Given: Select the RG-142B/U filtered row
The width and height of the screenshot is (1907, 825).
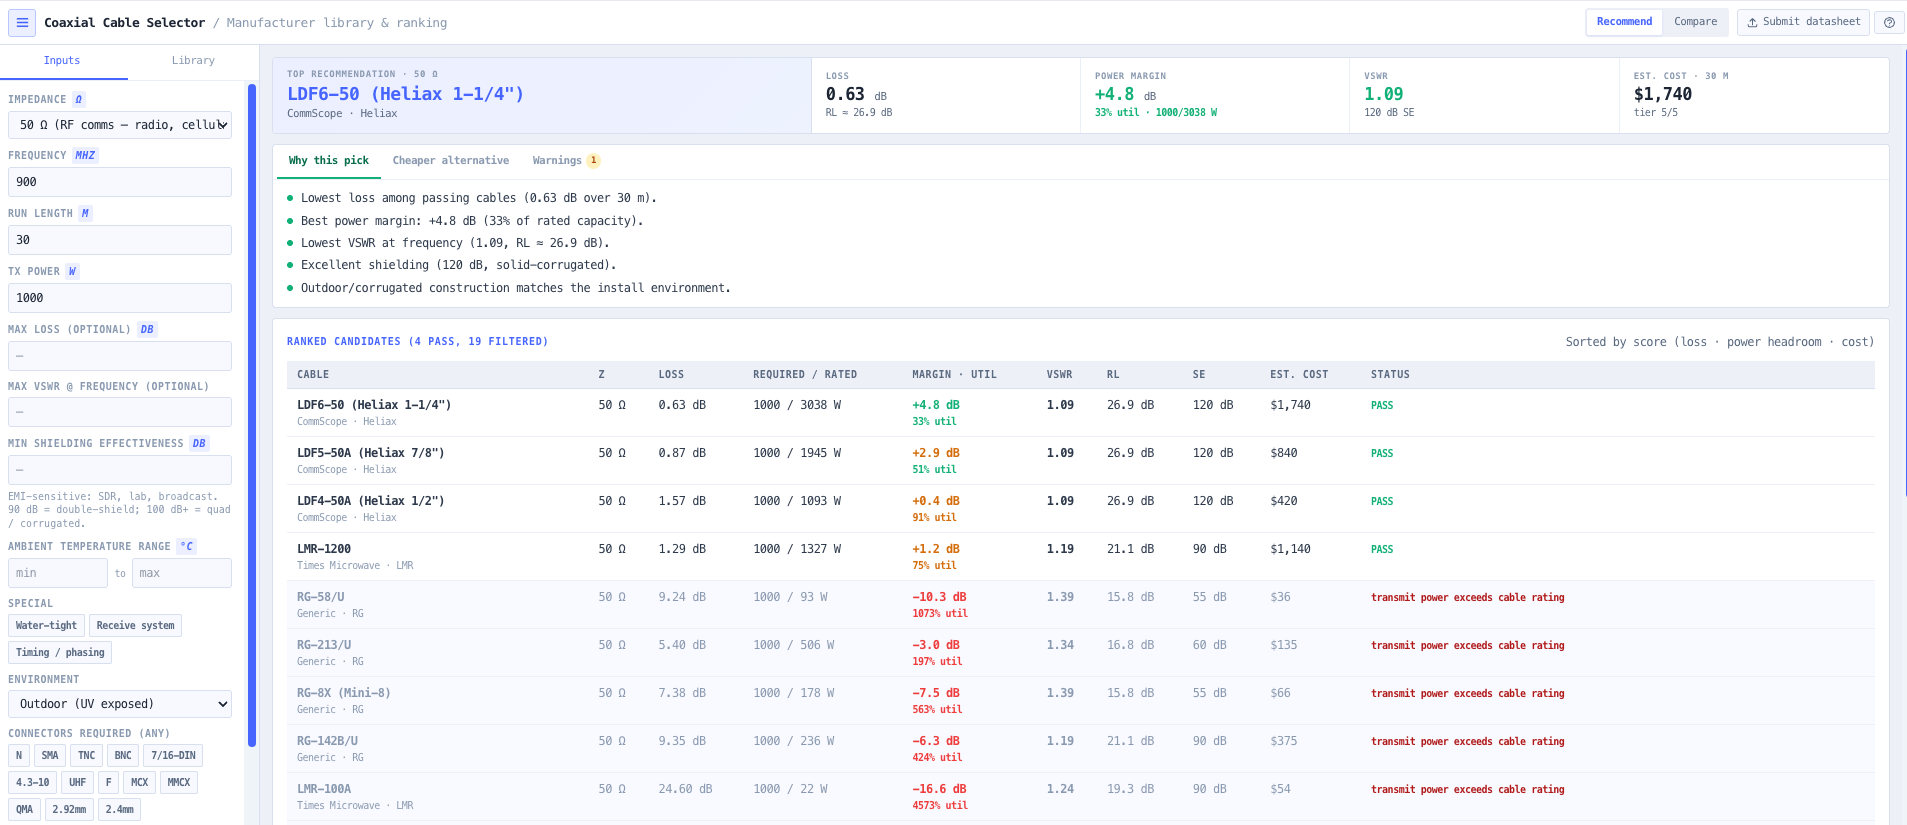Looking at the screenshot, I should click(x=1081, y=749).
